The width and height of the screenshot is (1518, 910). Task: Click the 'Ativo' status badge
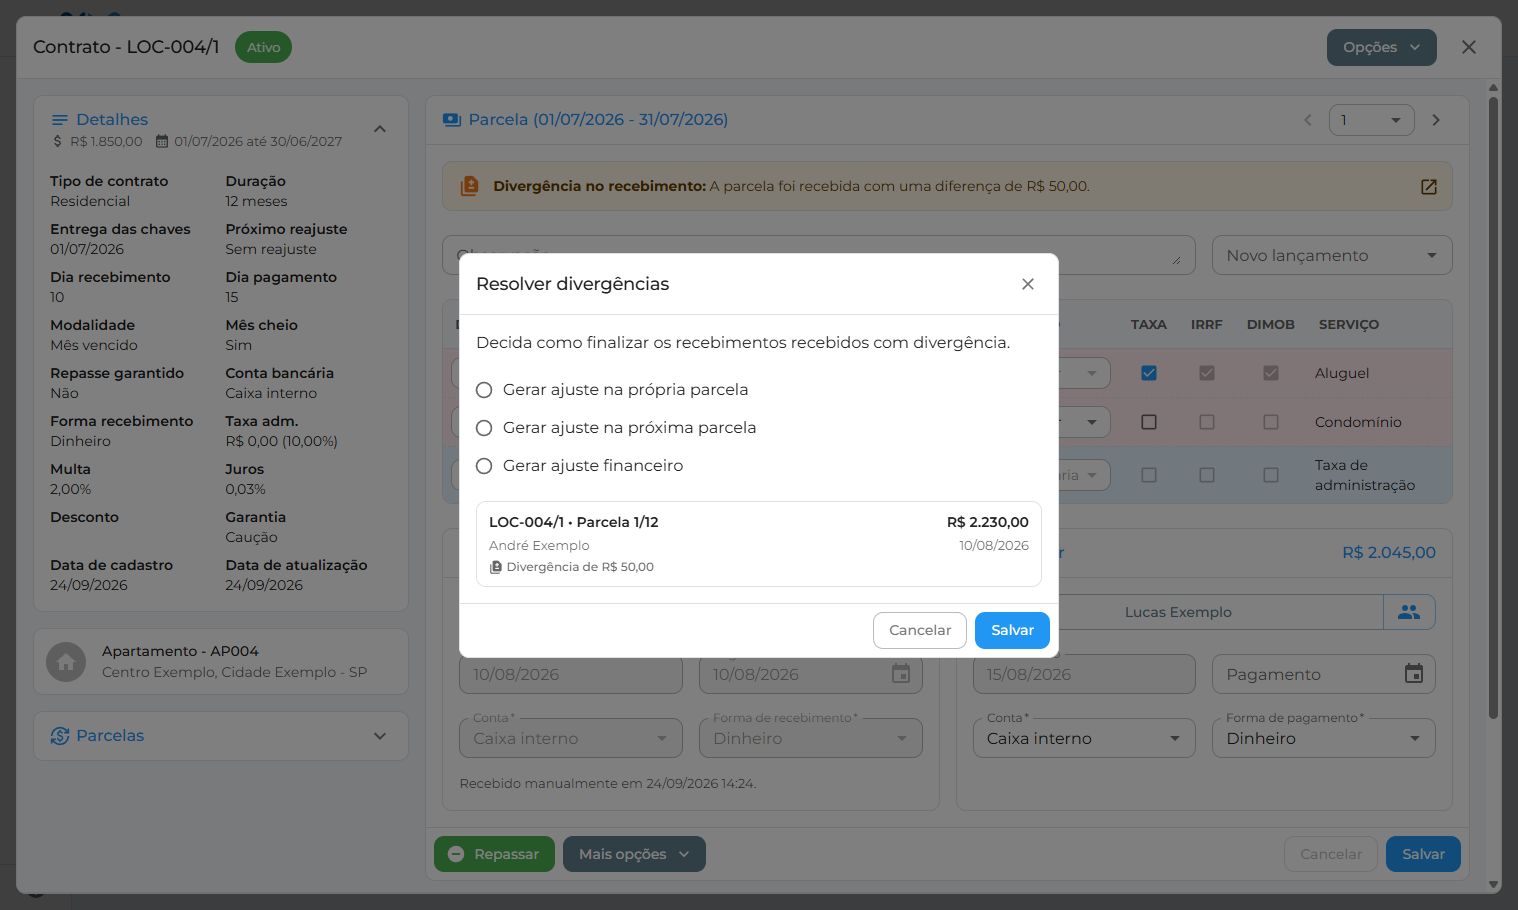point(263,47)
